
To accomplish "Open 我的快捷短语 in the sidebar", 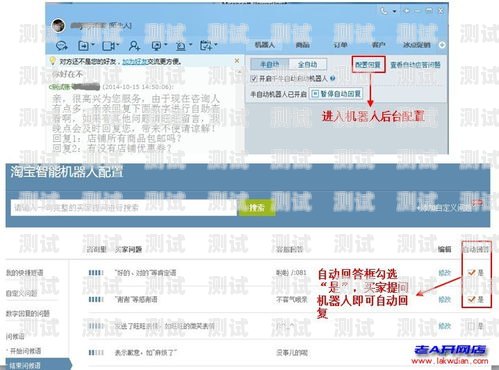I will (25, 273).
